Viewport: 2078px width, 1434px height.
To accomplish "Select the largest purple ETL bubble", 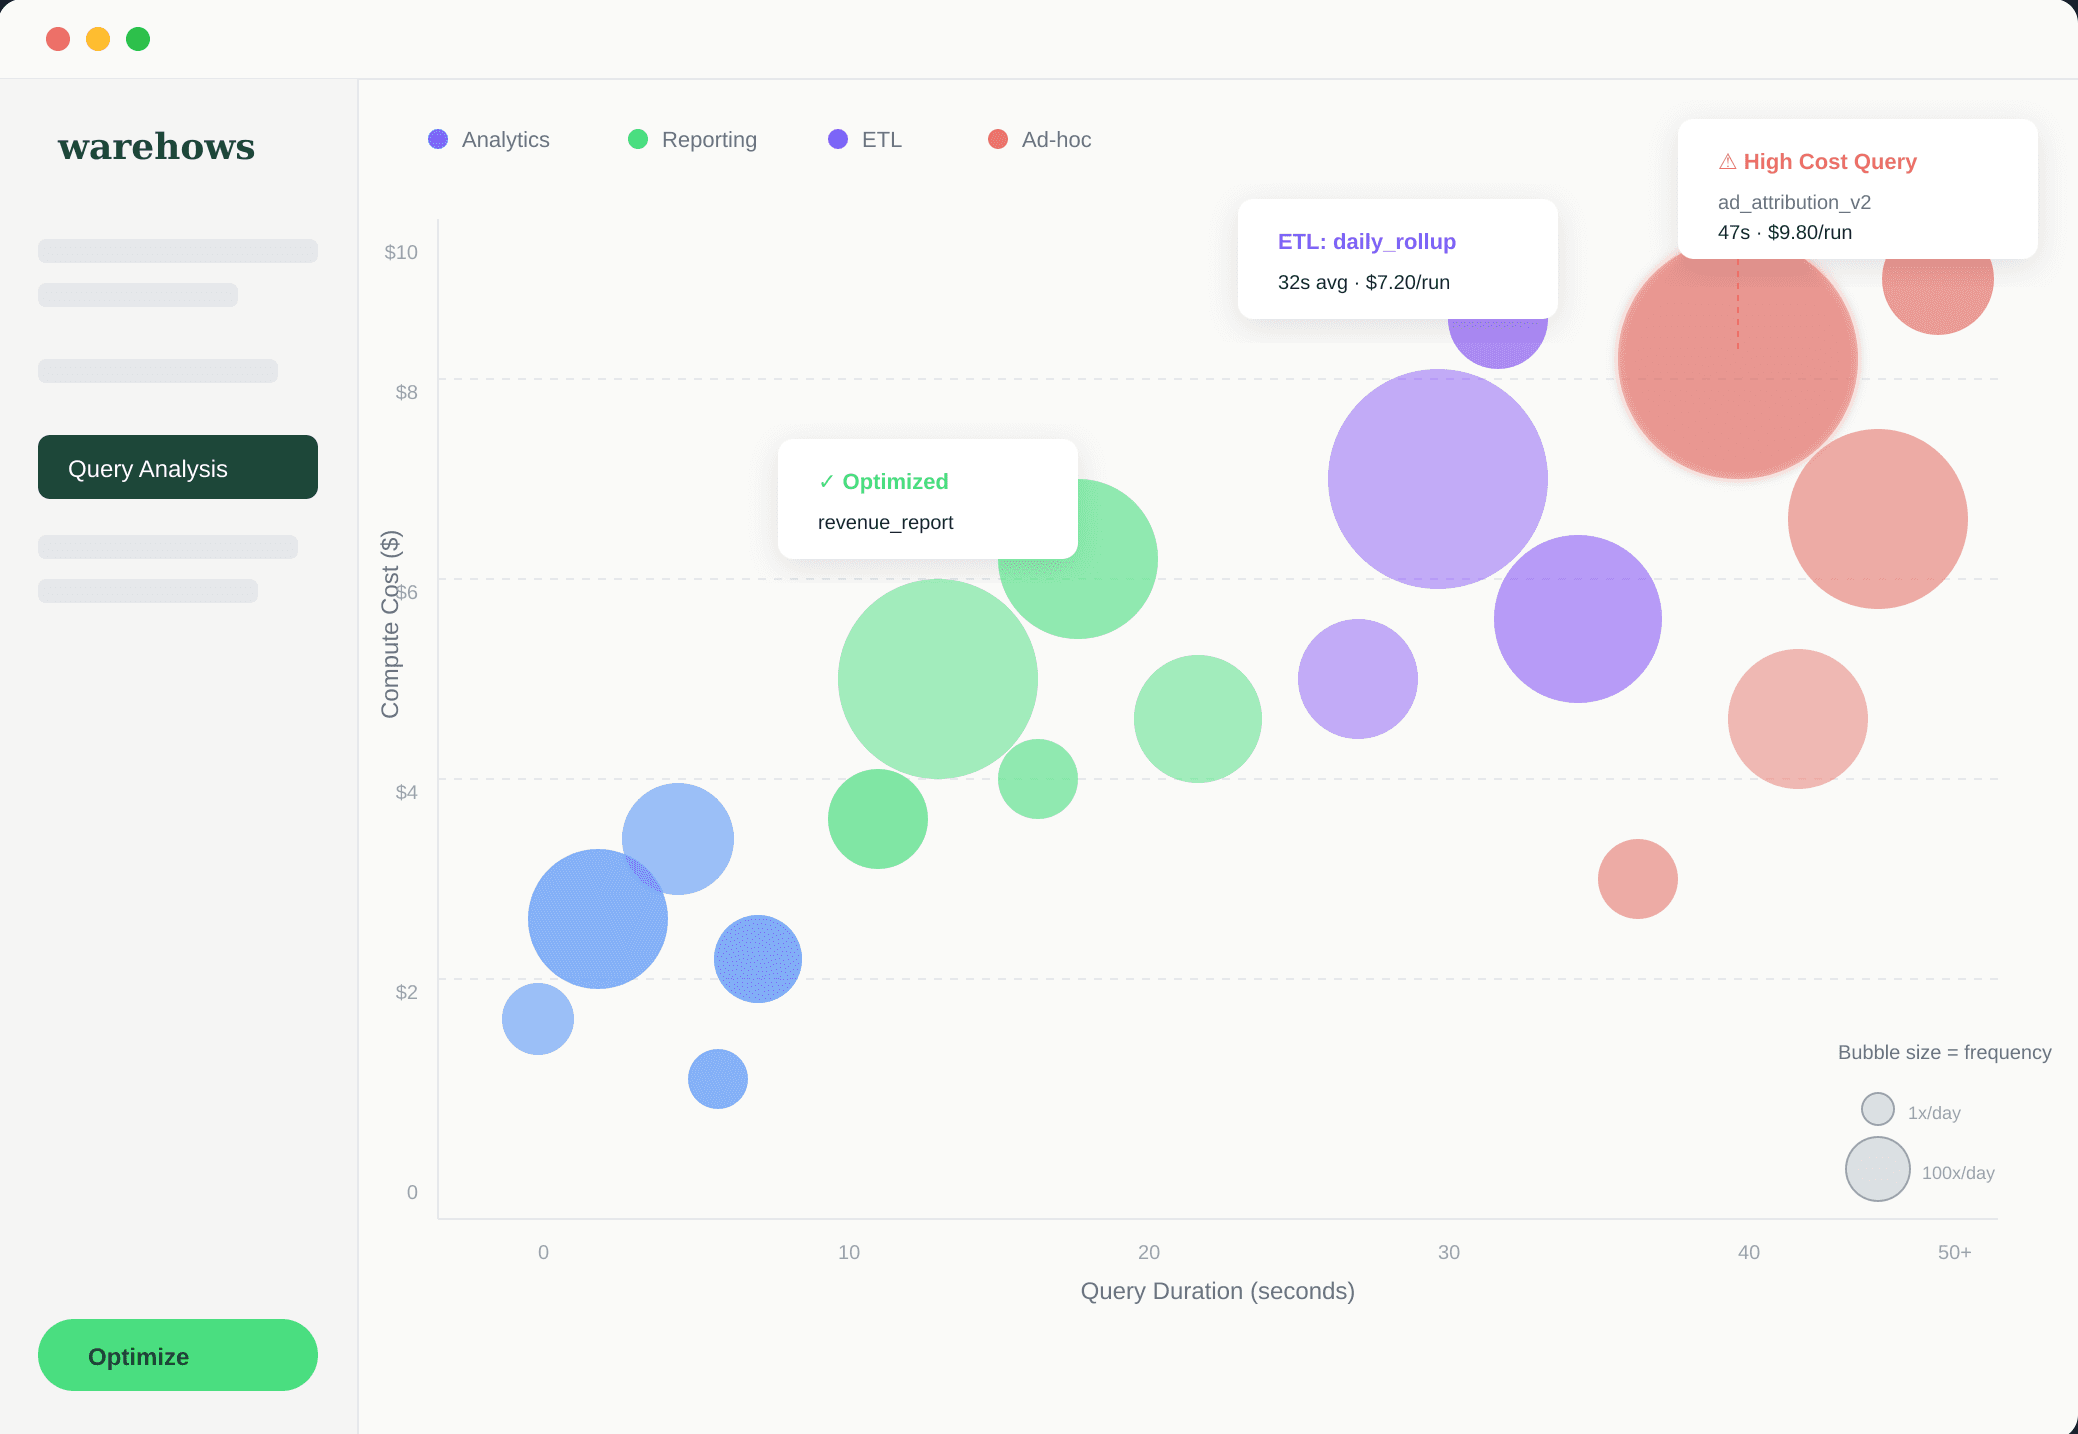I will [1437, 479].
